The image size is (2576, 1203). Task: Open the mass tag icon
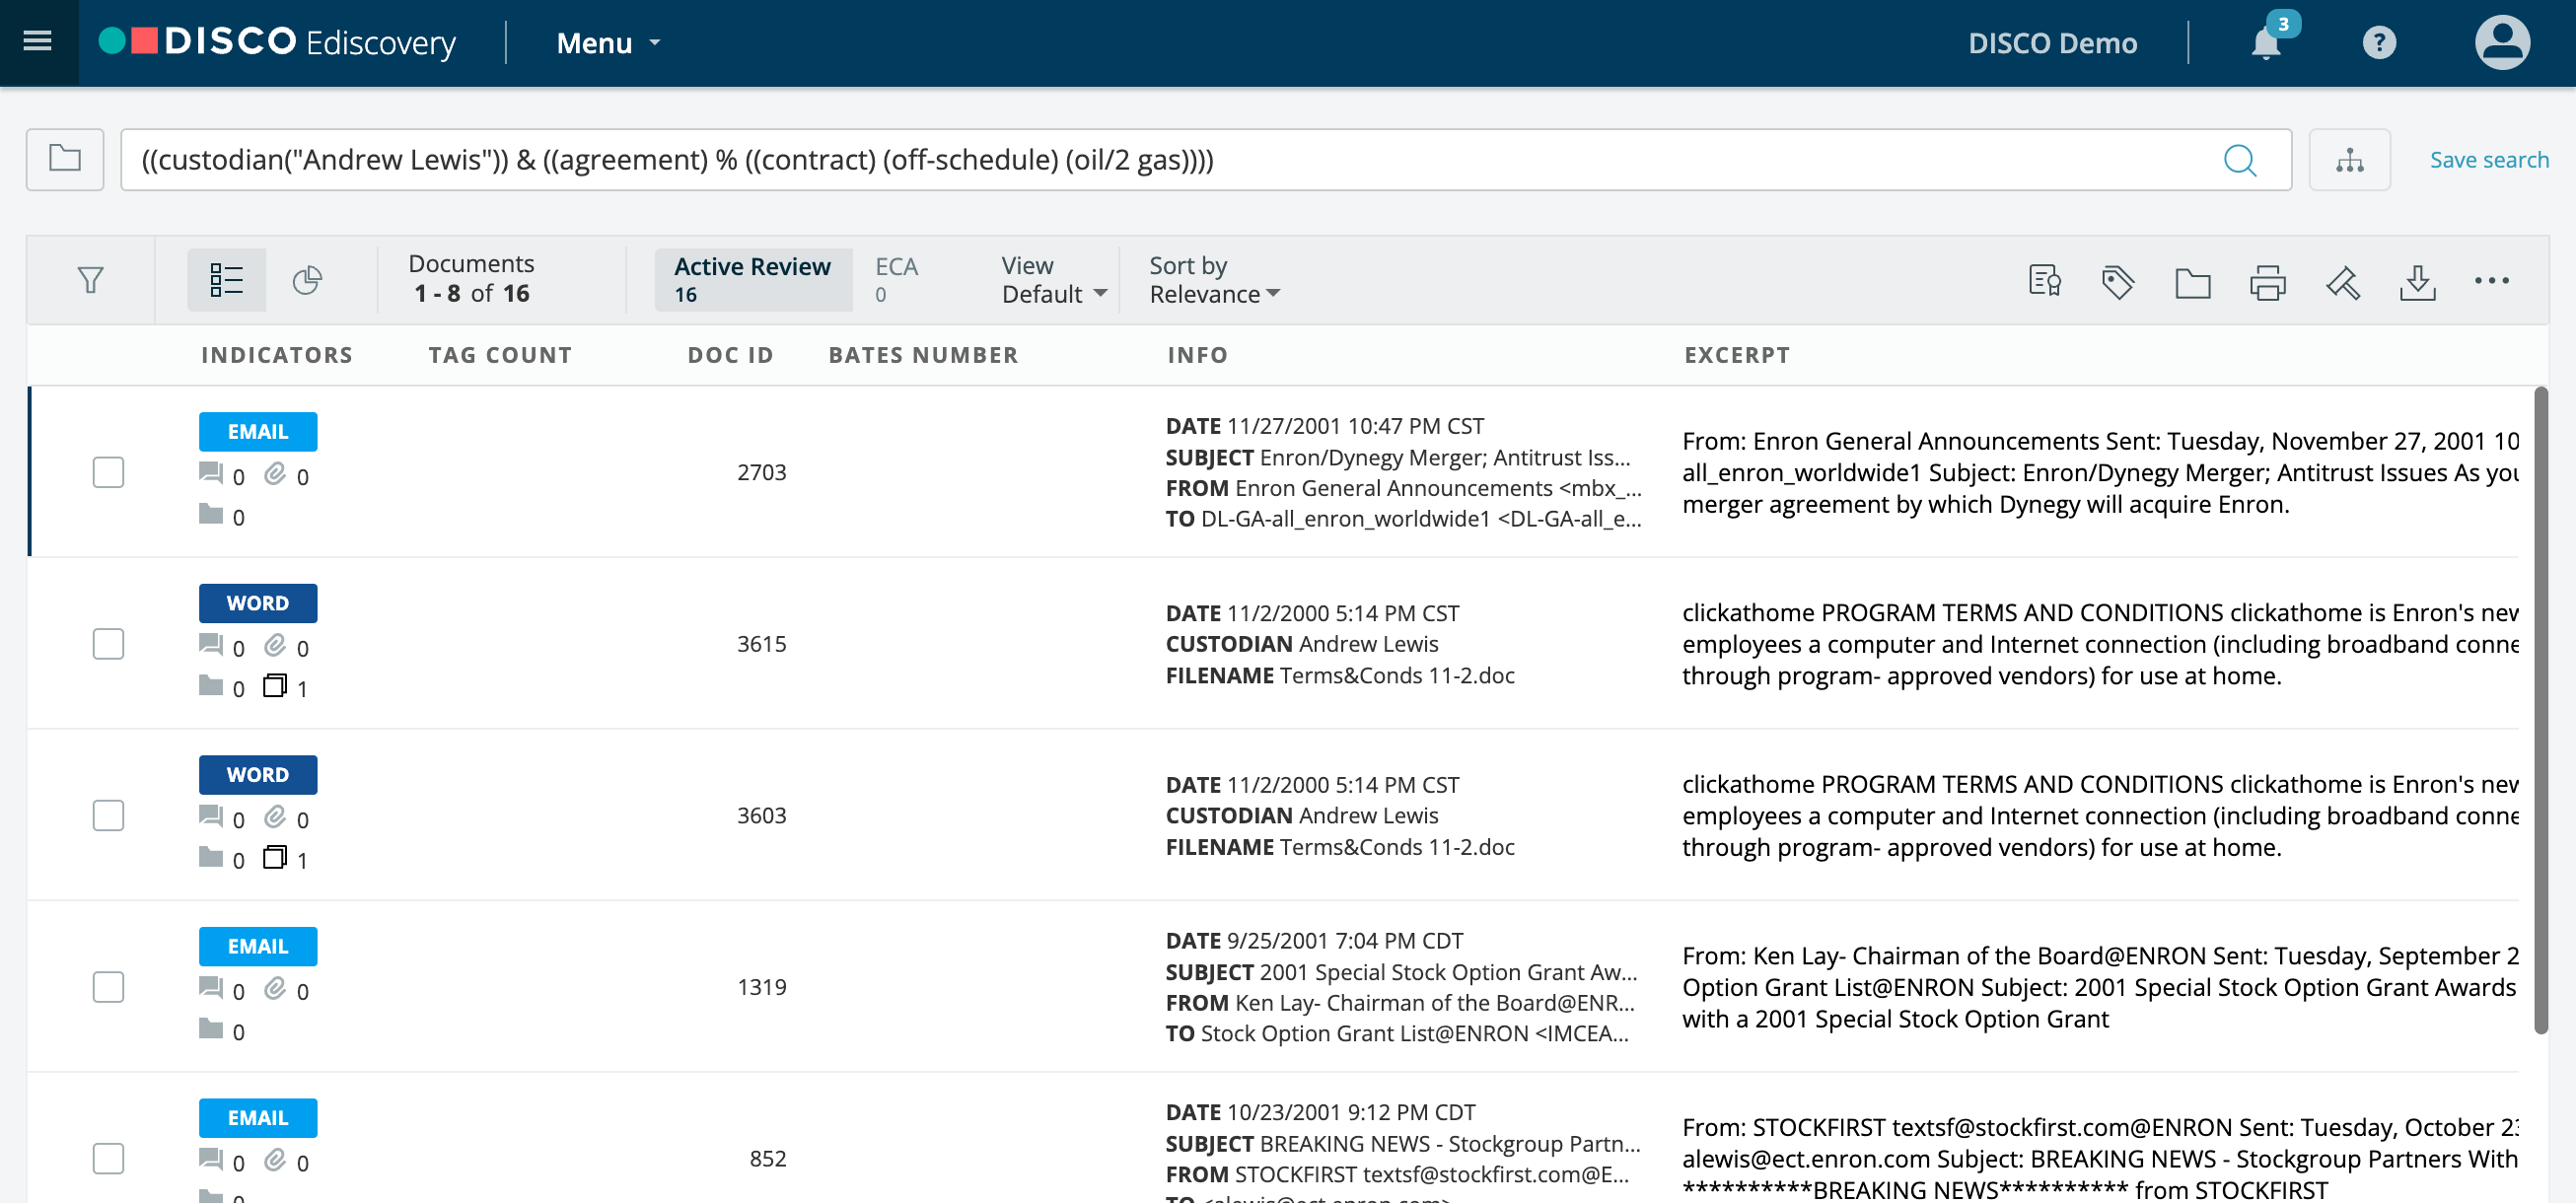tap(2118, 282)
